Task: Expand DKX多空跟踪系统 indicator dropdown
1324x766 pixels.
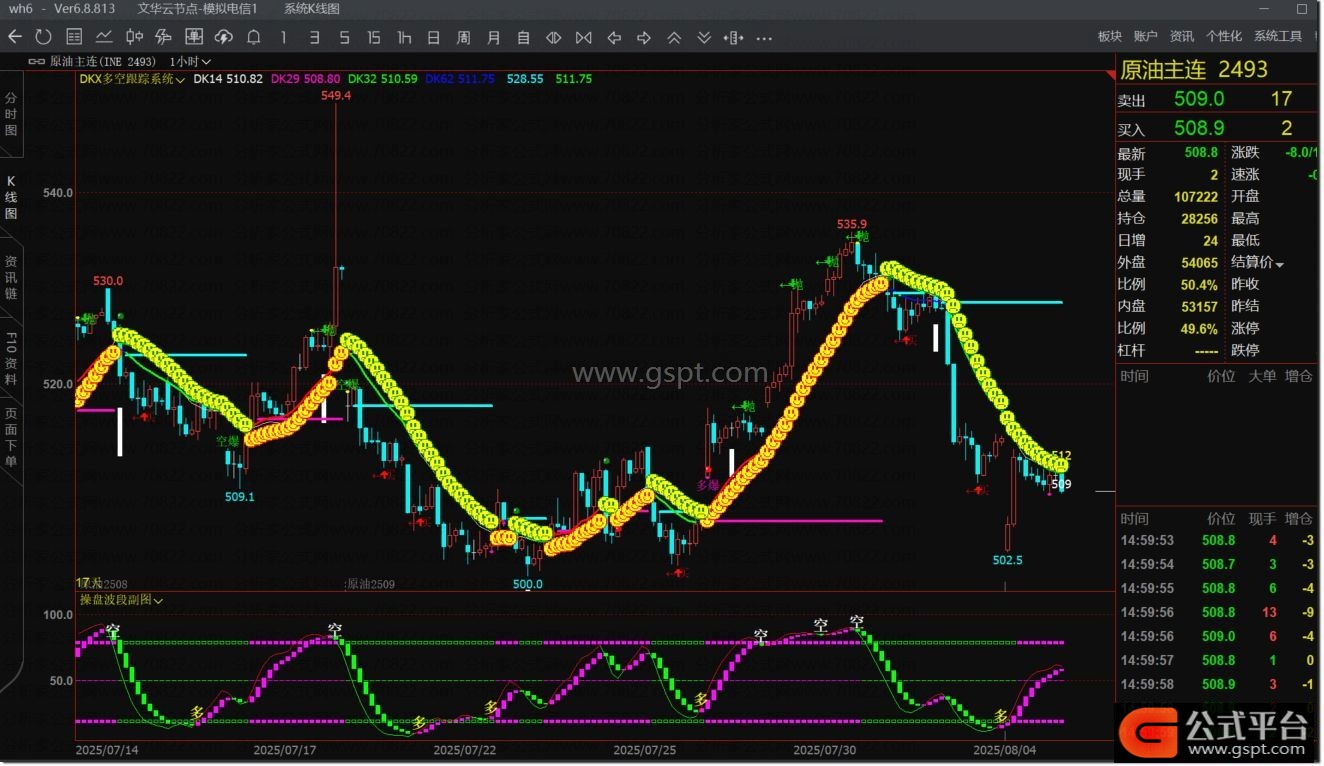Action: 132,79
